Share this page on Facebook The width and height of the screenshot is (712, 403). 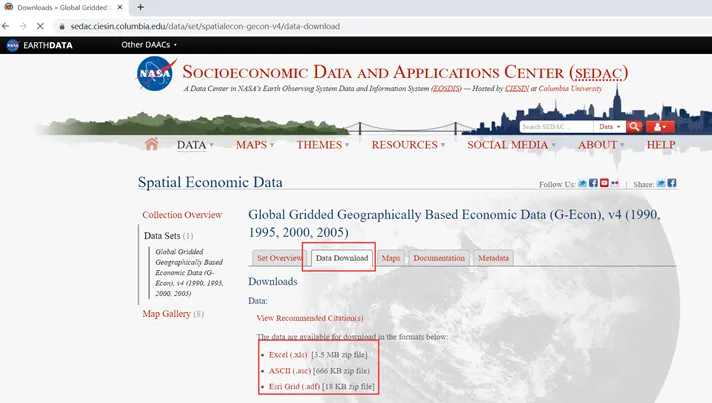[672, 183]
